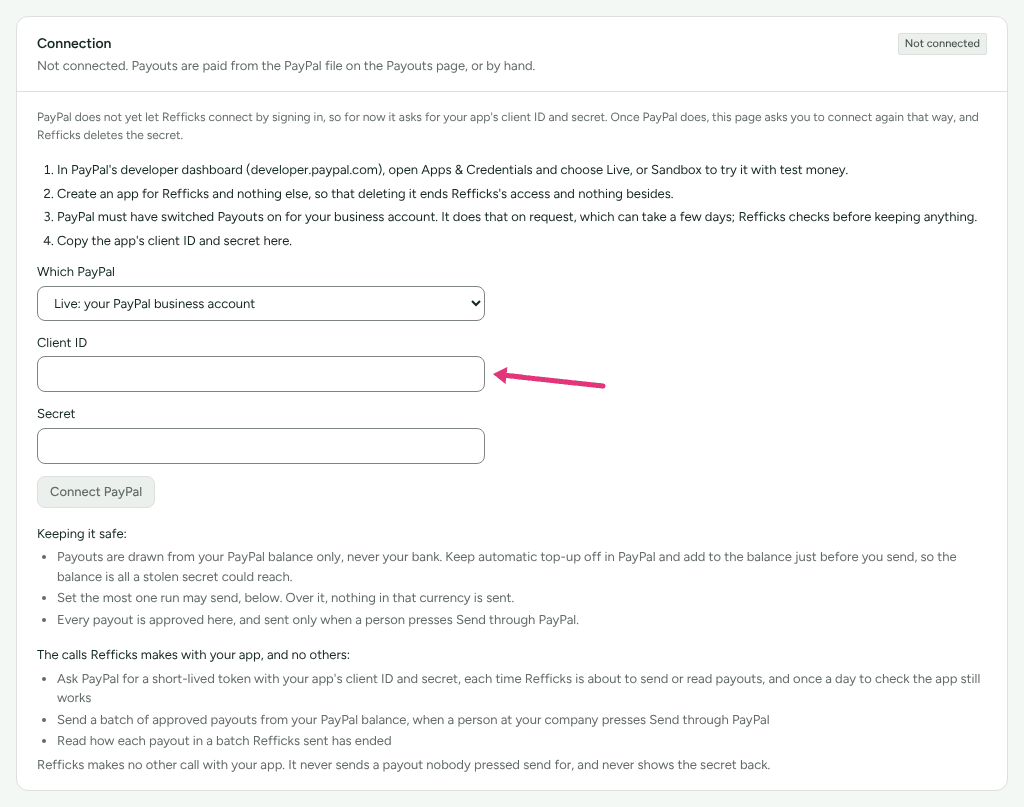This screenshot has height=807, width=1024.
Task: Click 'Read how each payout in a batch' bullet
Action: click(x=224, y=741)
